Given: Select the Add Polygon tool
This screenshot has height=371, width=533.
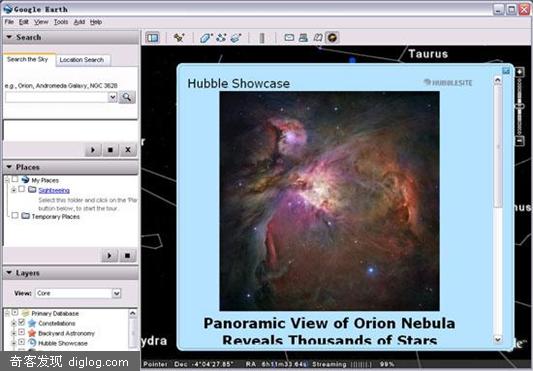Looking at the screenshot, I should click(206, 37).
